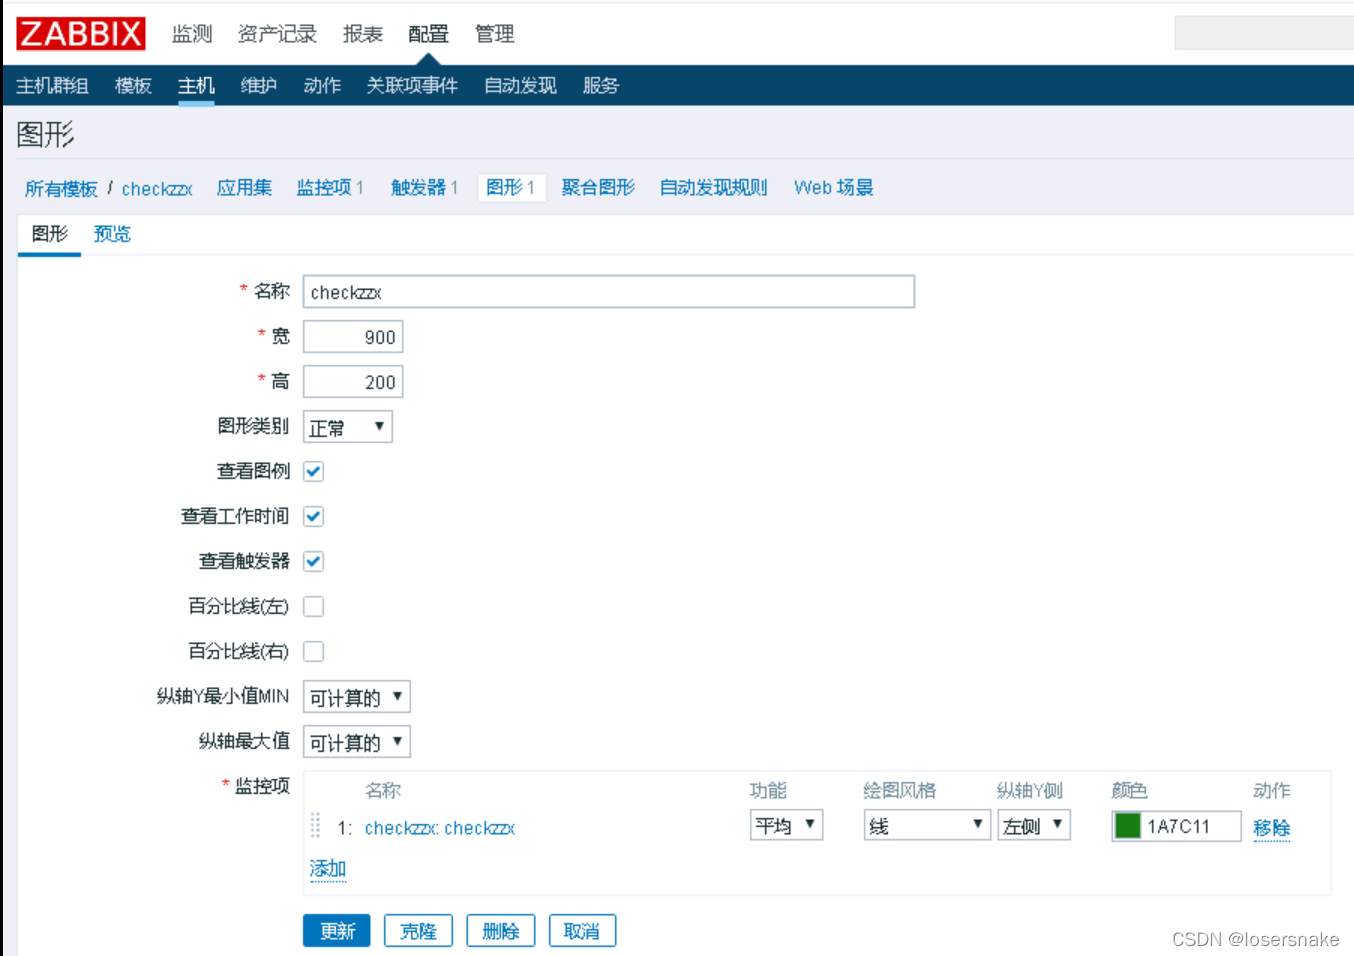This screenshot has height=956, width=1354.
Task: Go to 维护 submenu
Action: pos(259,86)
